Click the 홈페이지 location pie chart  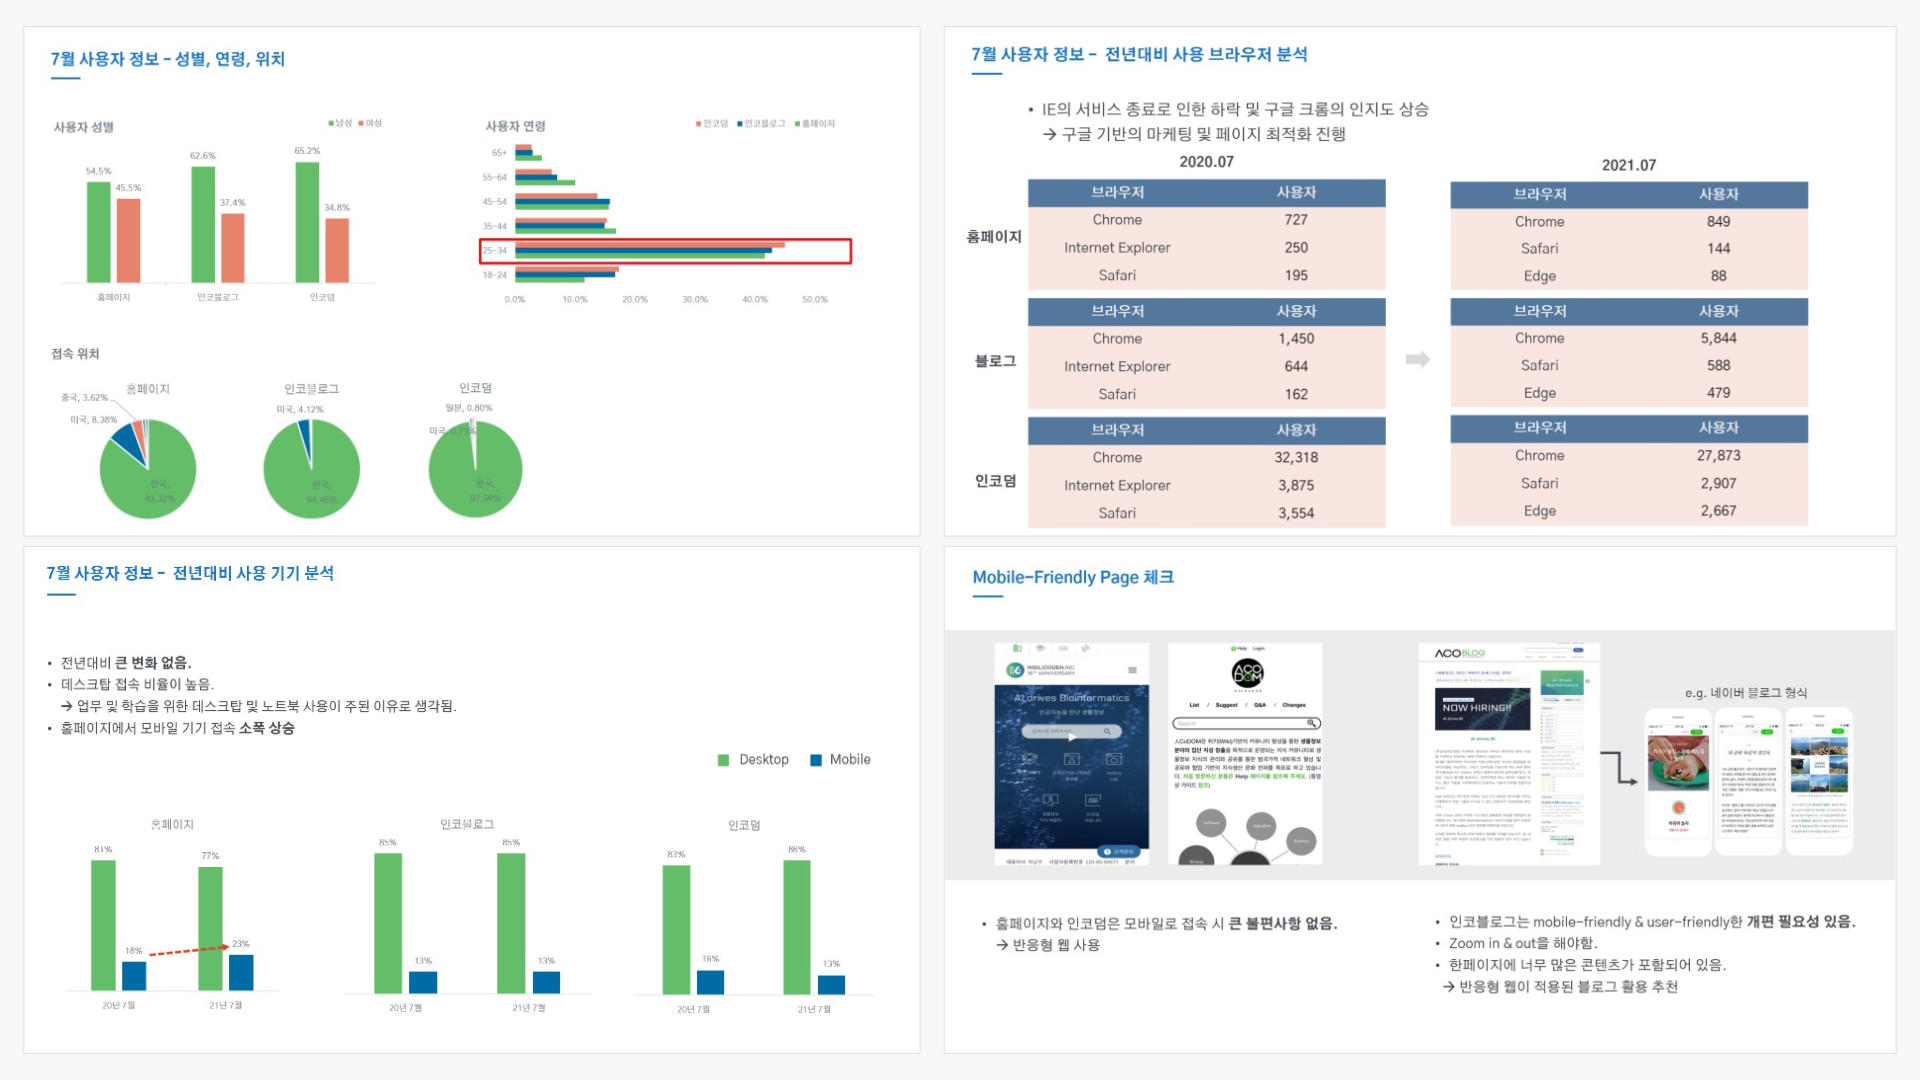coord(147,468)
